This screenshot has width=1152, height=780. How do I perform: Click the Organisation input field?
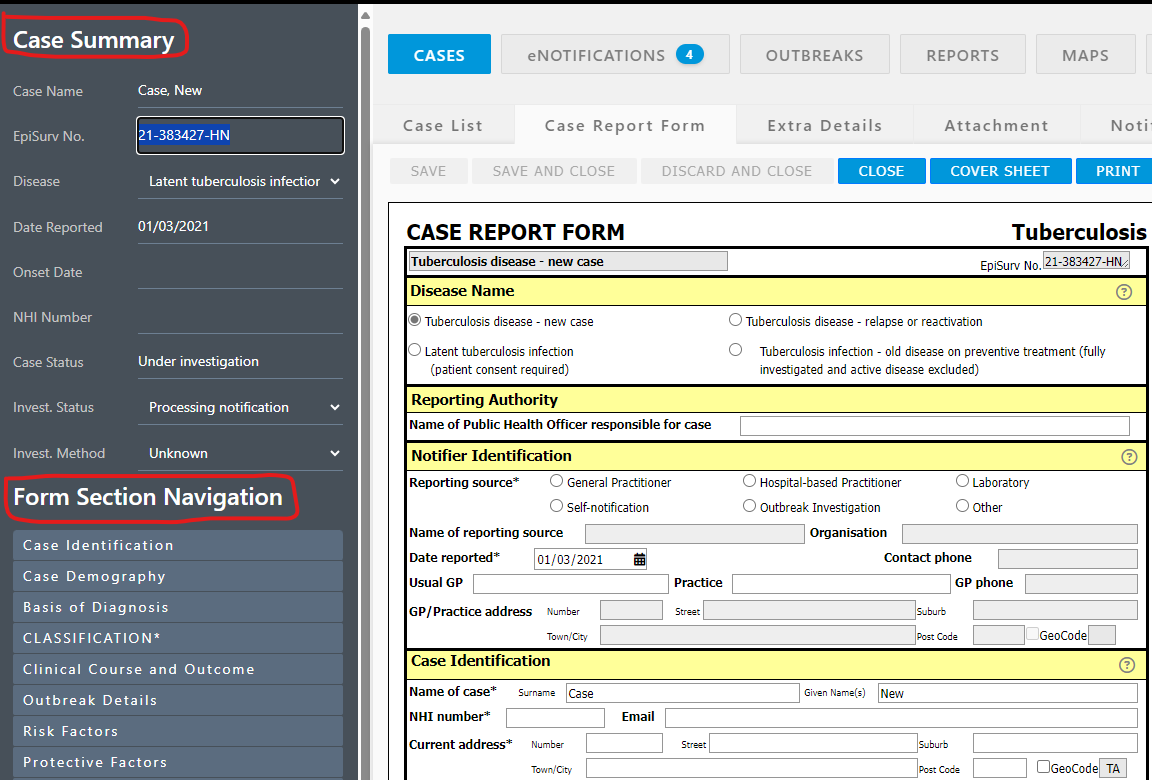click(x=1020, y=533)
